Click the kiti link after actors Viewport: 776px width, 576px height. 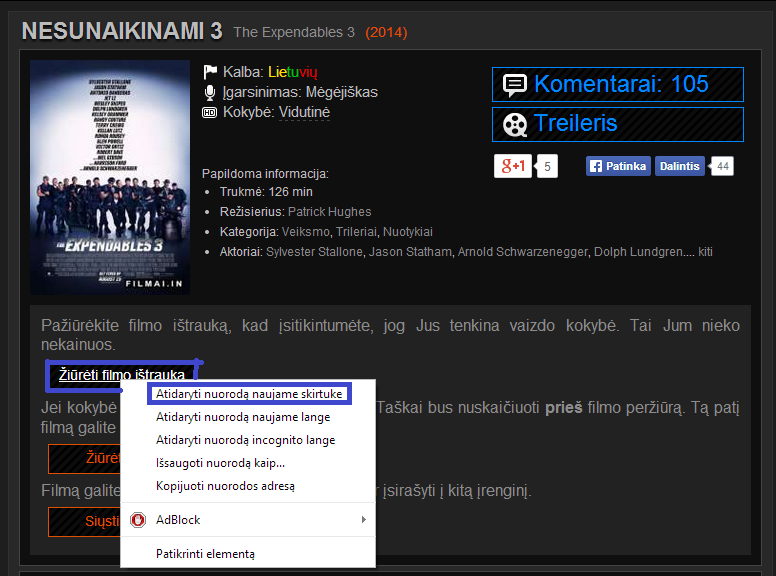(x=705, y=252)
